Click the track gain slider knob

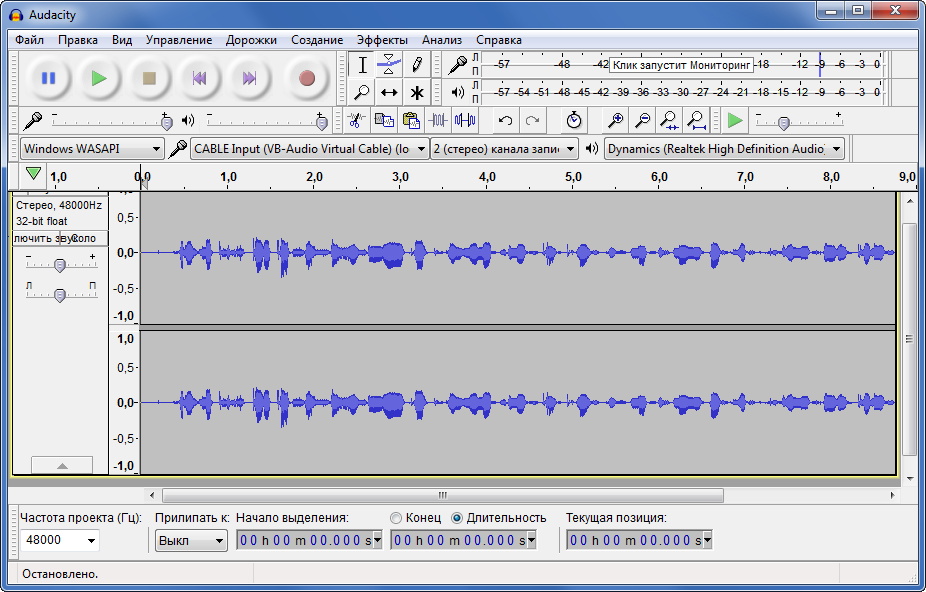(60, 265)
